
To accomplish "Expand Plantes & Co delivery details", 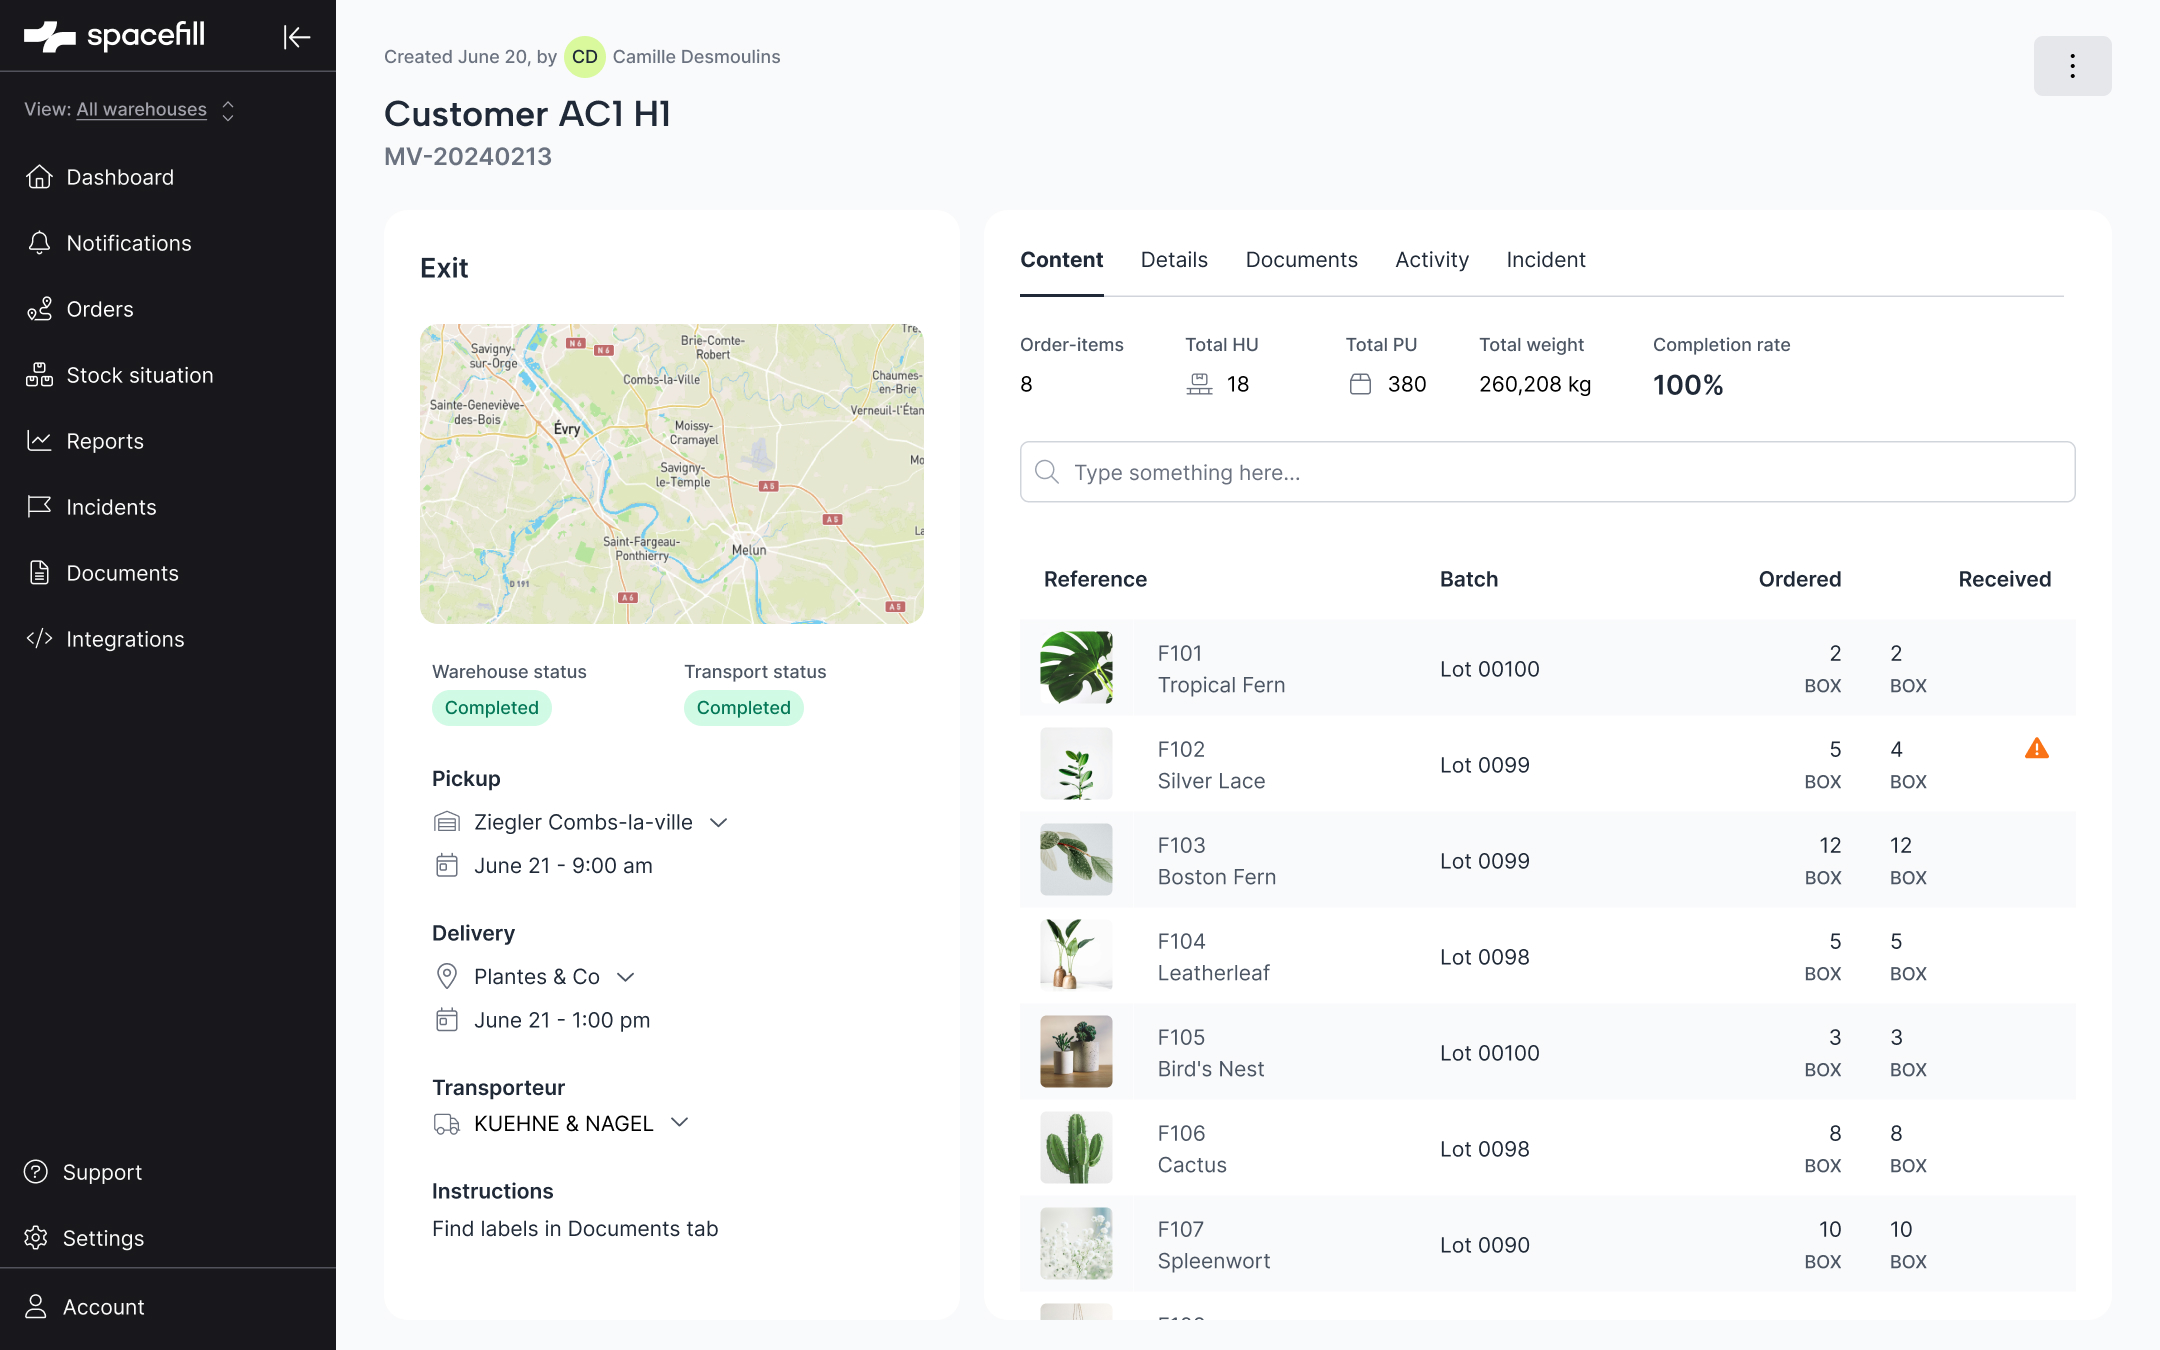I will click(x=626, y=977).
